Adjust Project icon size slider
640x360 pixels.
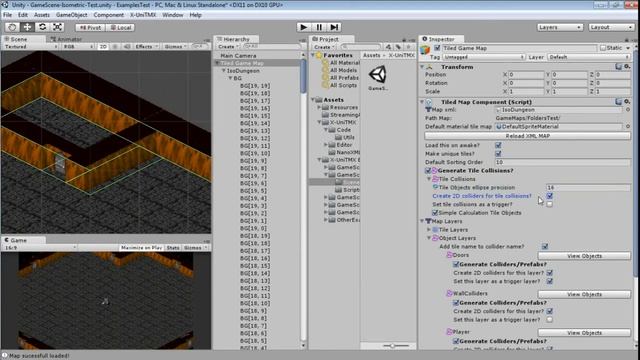[x=392, y=346]
